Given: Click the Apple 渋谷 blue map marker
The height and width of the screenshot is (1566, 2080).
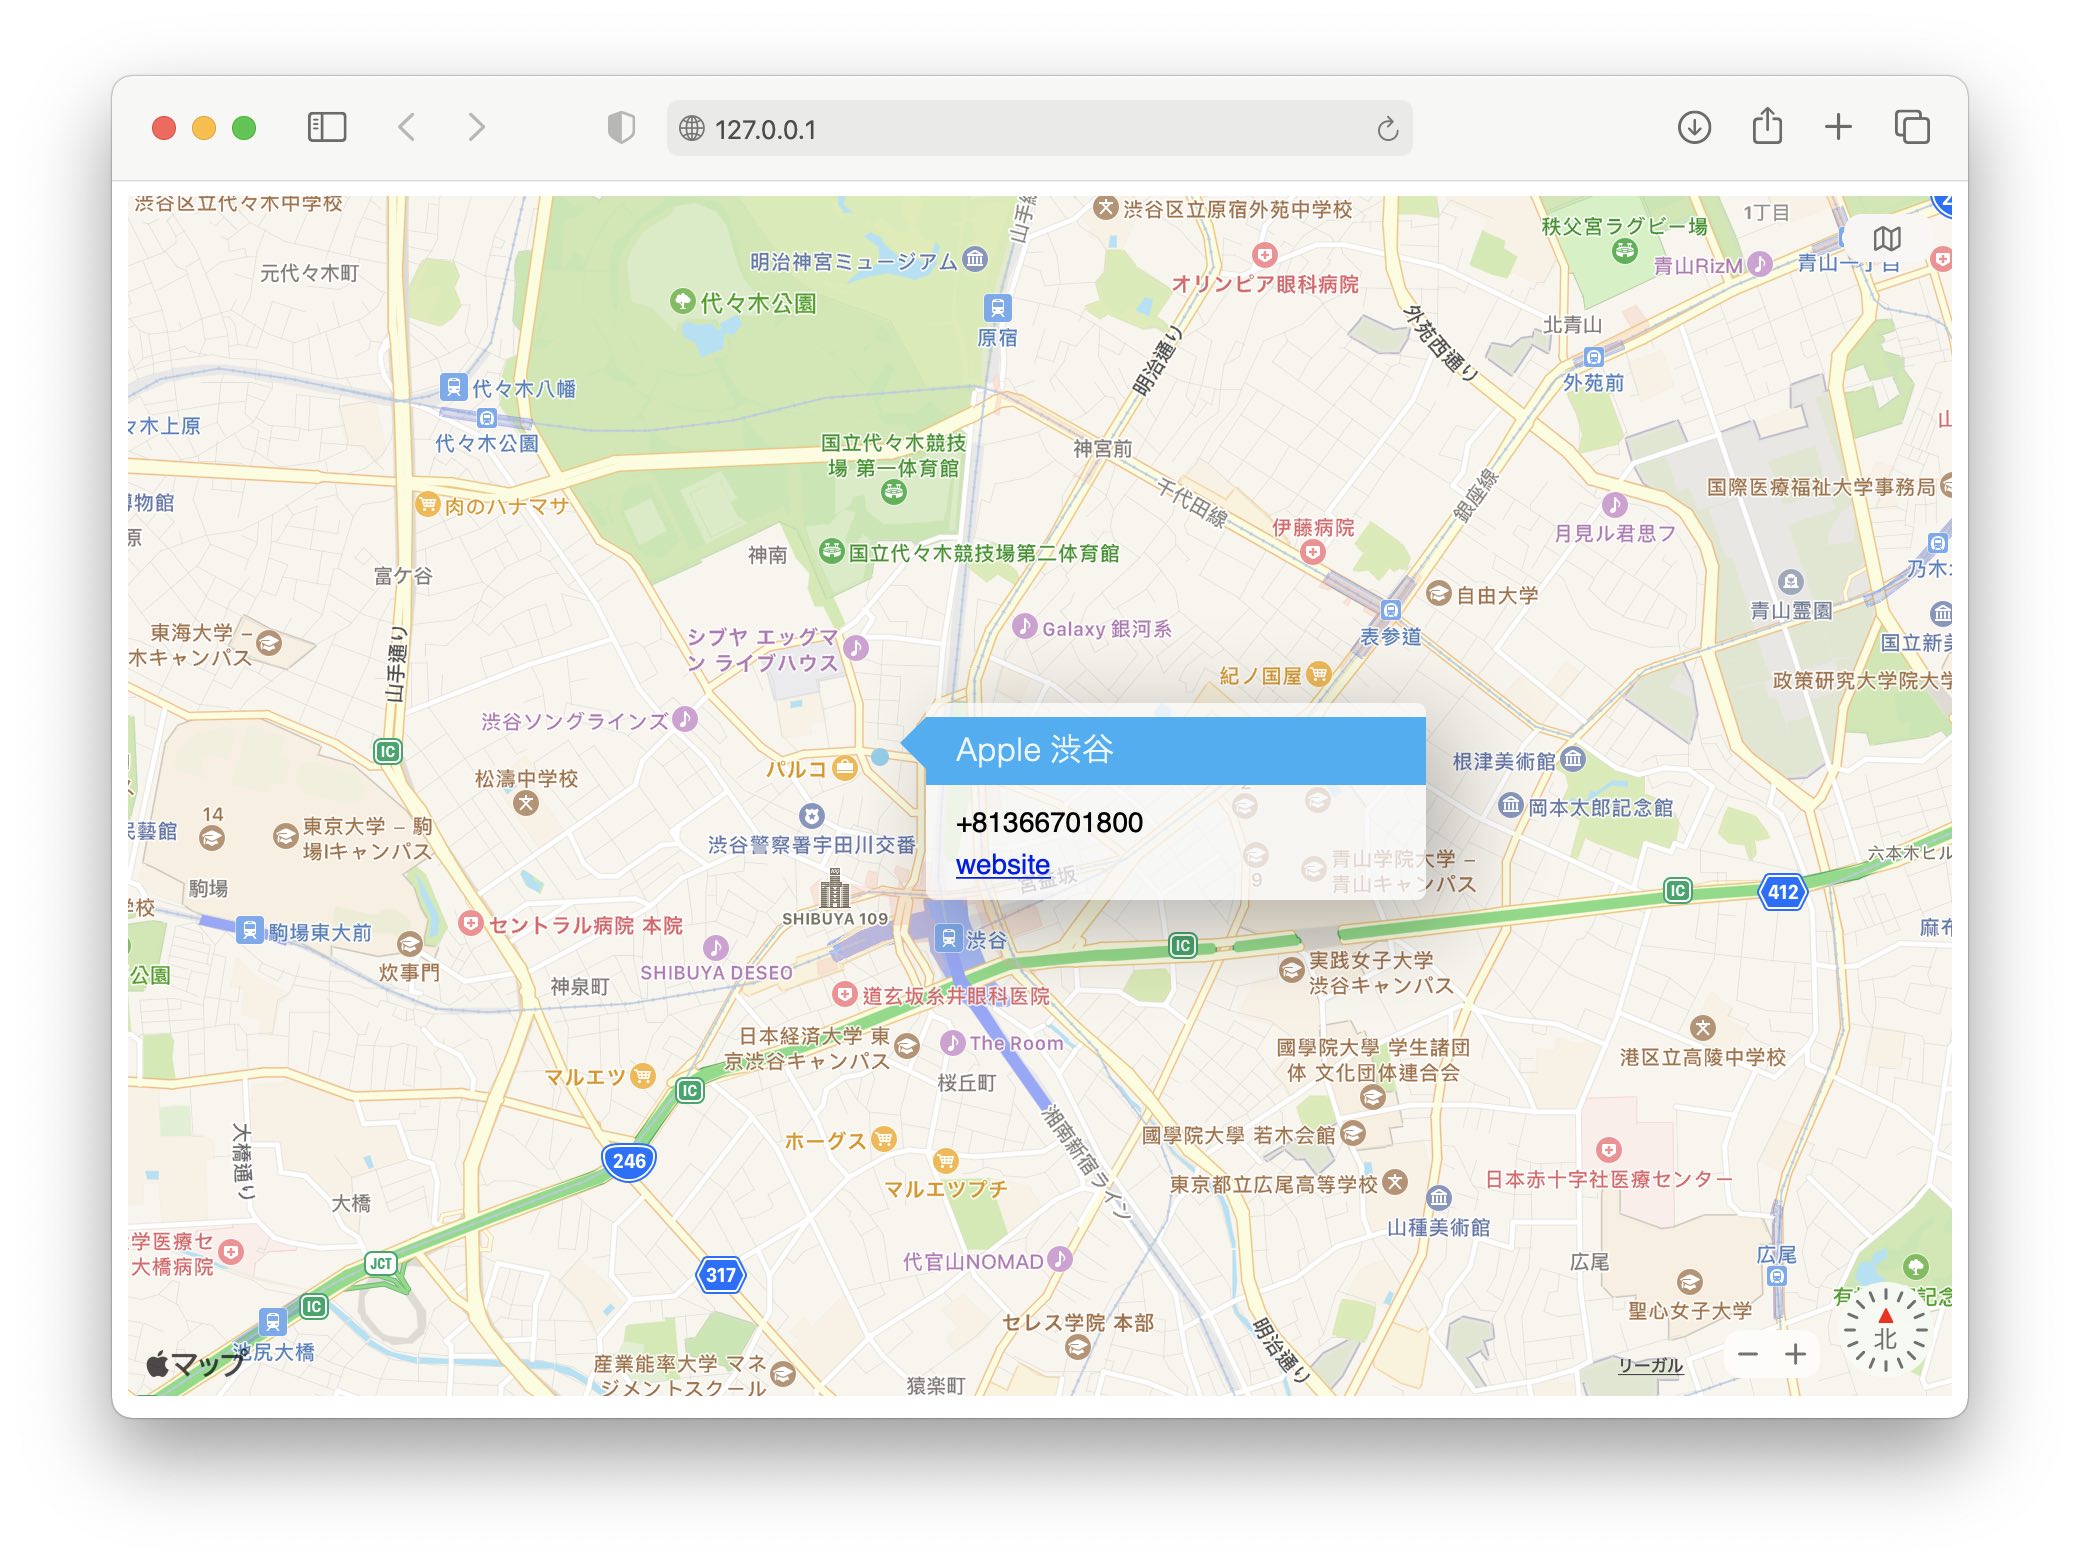Looking at the screenshot, I should [880, 757].
